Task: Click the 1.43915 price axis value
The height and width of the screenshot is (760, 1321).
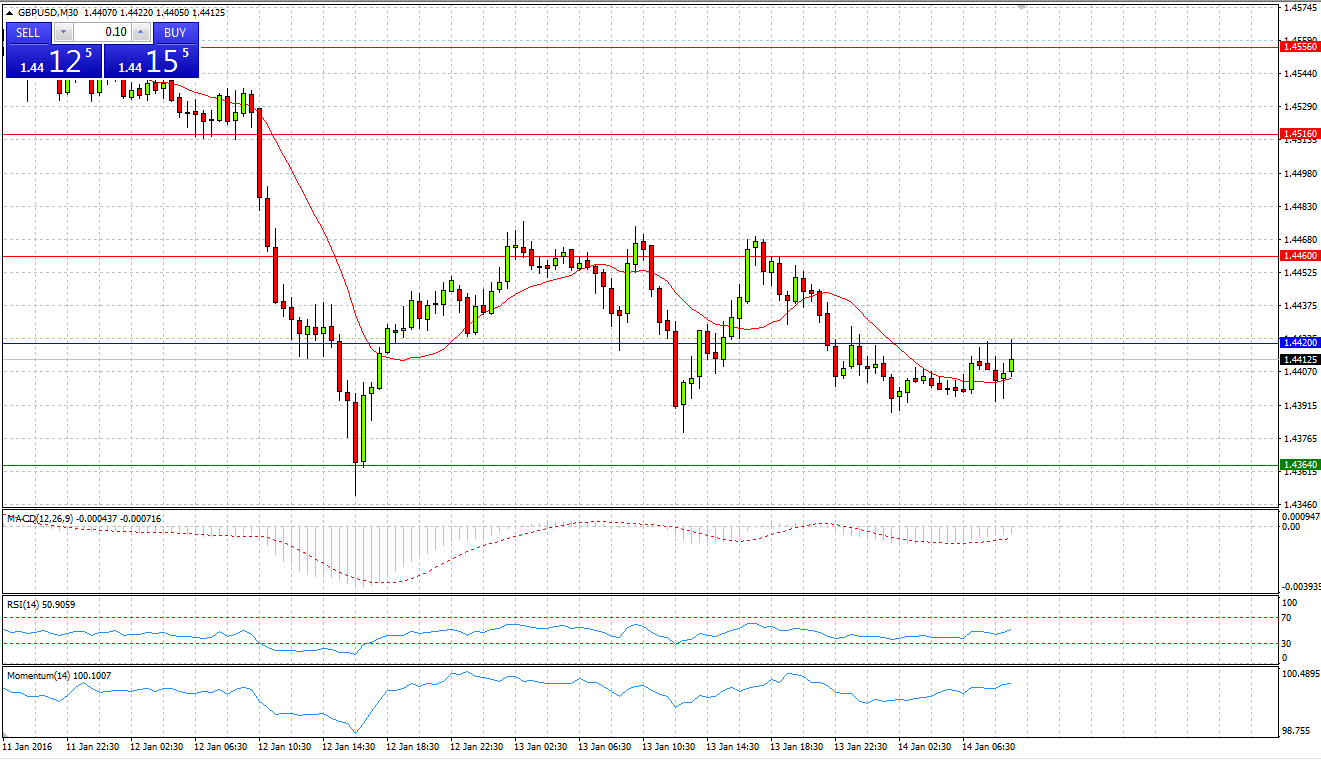Action: pyautogui.click(x=1299, y=405)
